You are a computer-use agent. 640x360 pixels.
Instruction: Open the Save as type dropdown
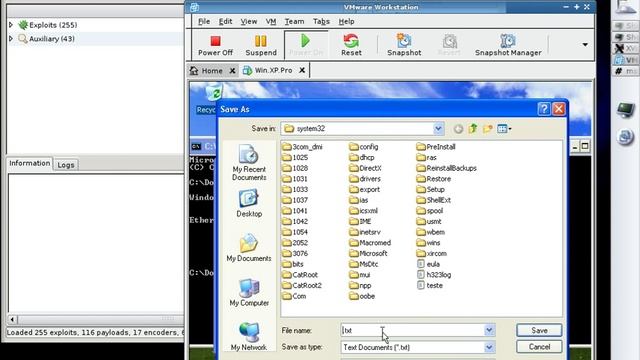(489, 347)
